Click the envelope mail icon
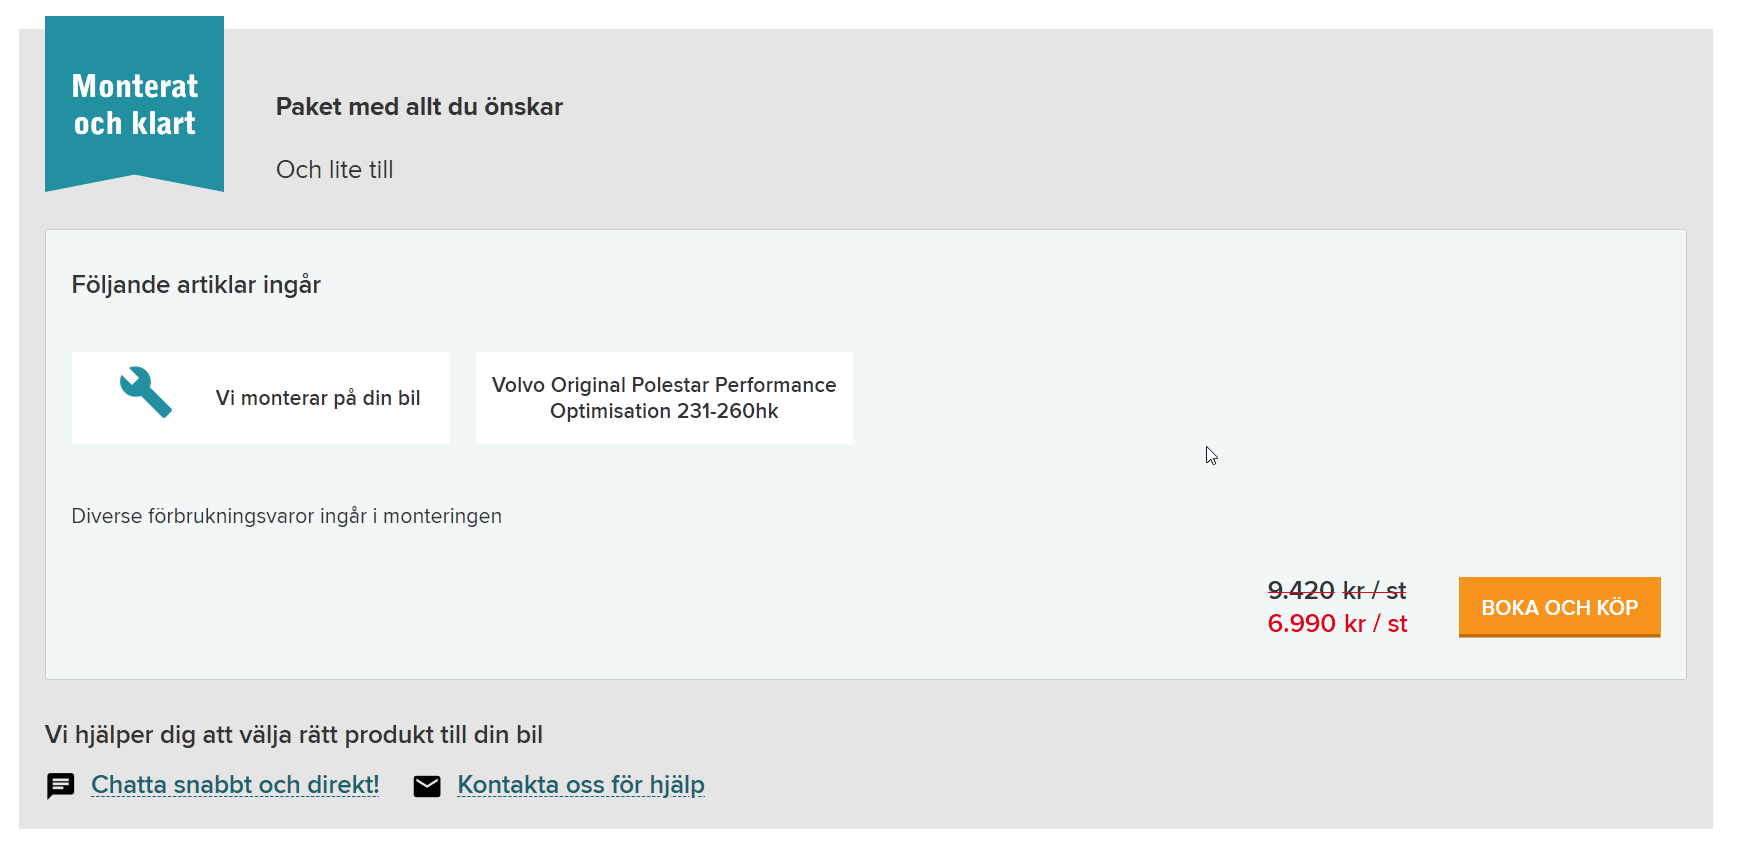This screenshot has height=846, width=1739. point(427,786)
